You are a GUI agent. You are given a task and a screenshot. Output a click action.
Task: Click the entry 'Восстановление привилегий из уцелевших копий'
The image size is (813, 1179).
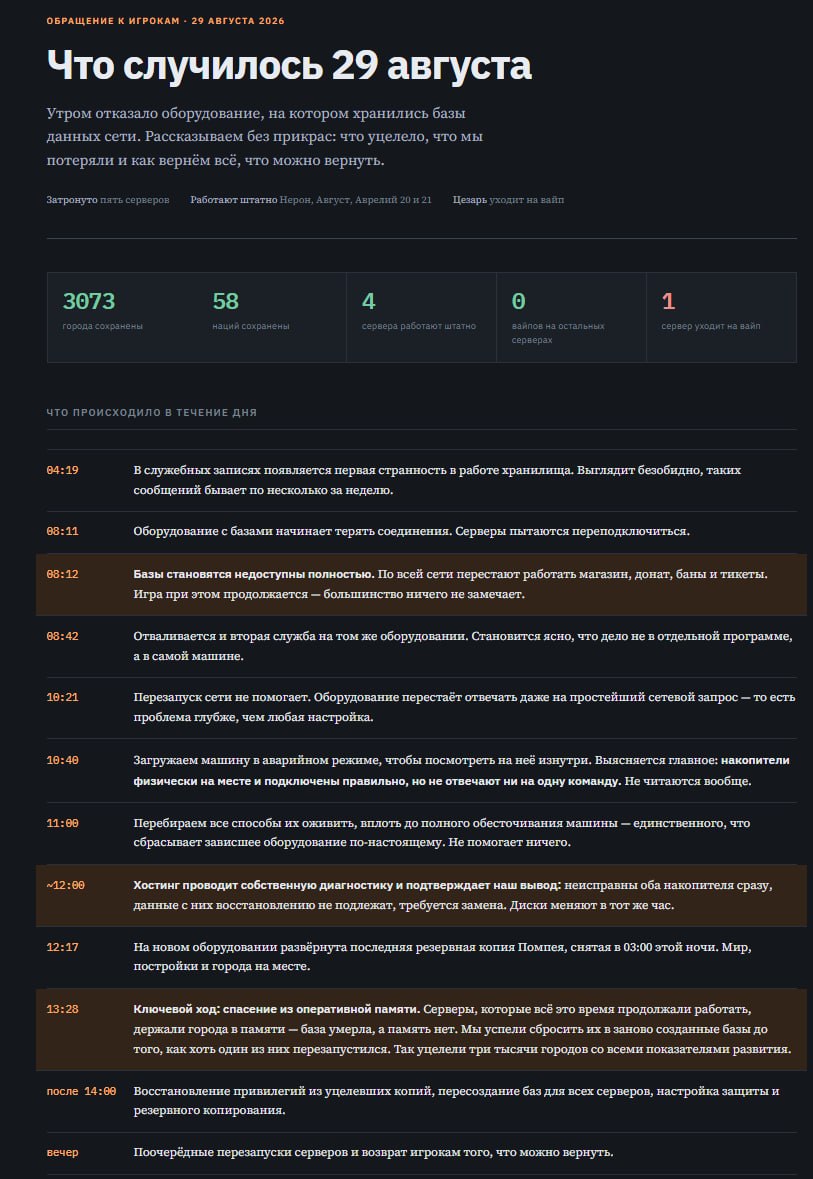click(x=457, y=1101)
